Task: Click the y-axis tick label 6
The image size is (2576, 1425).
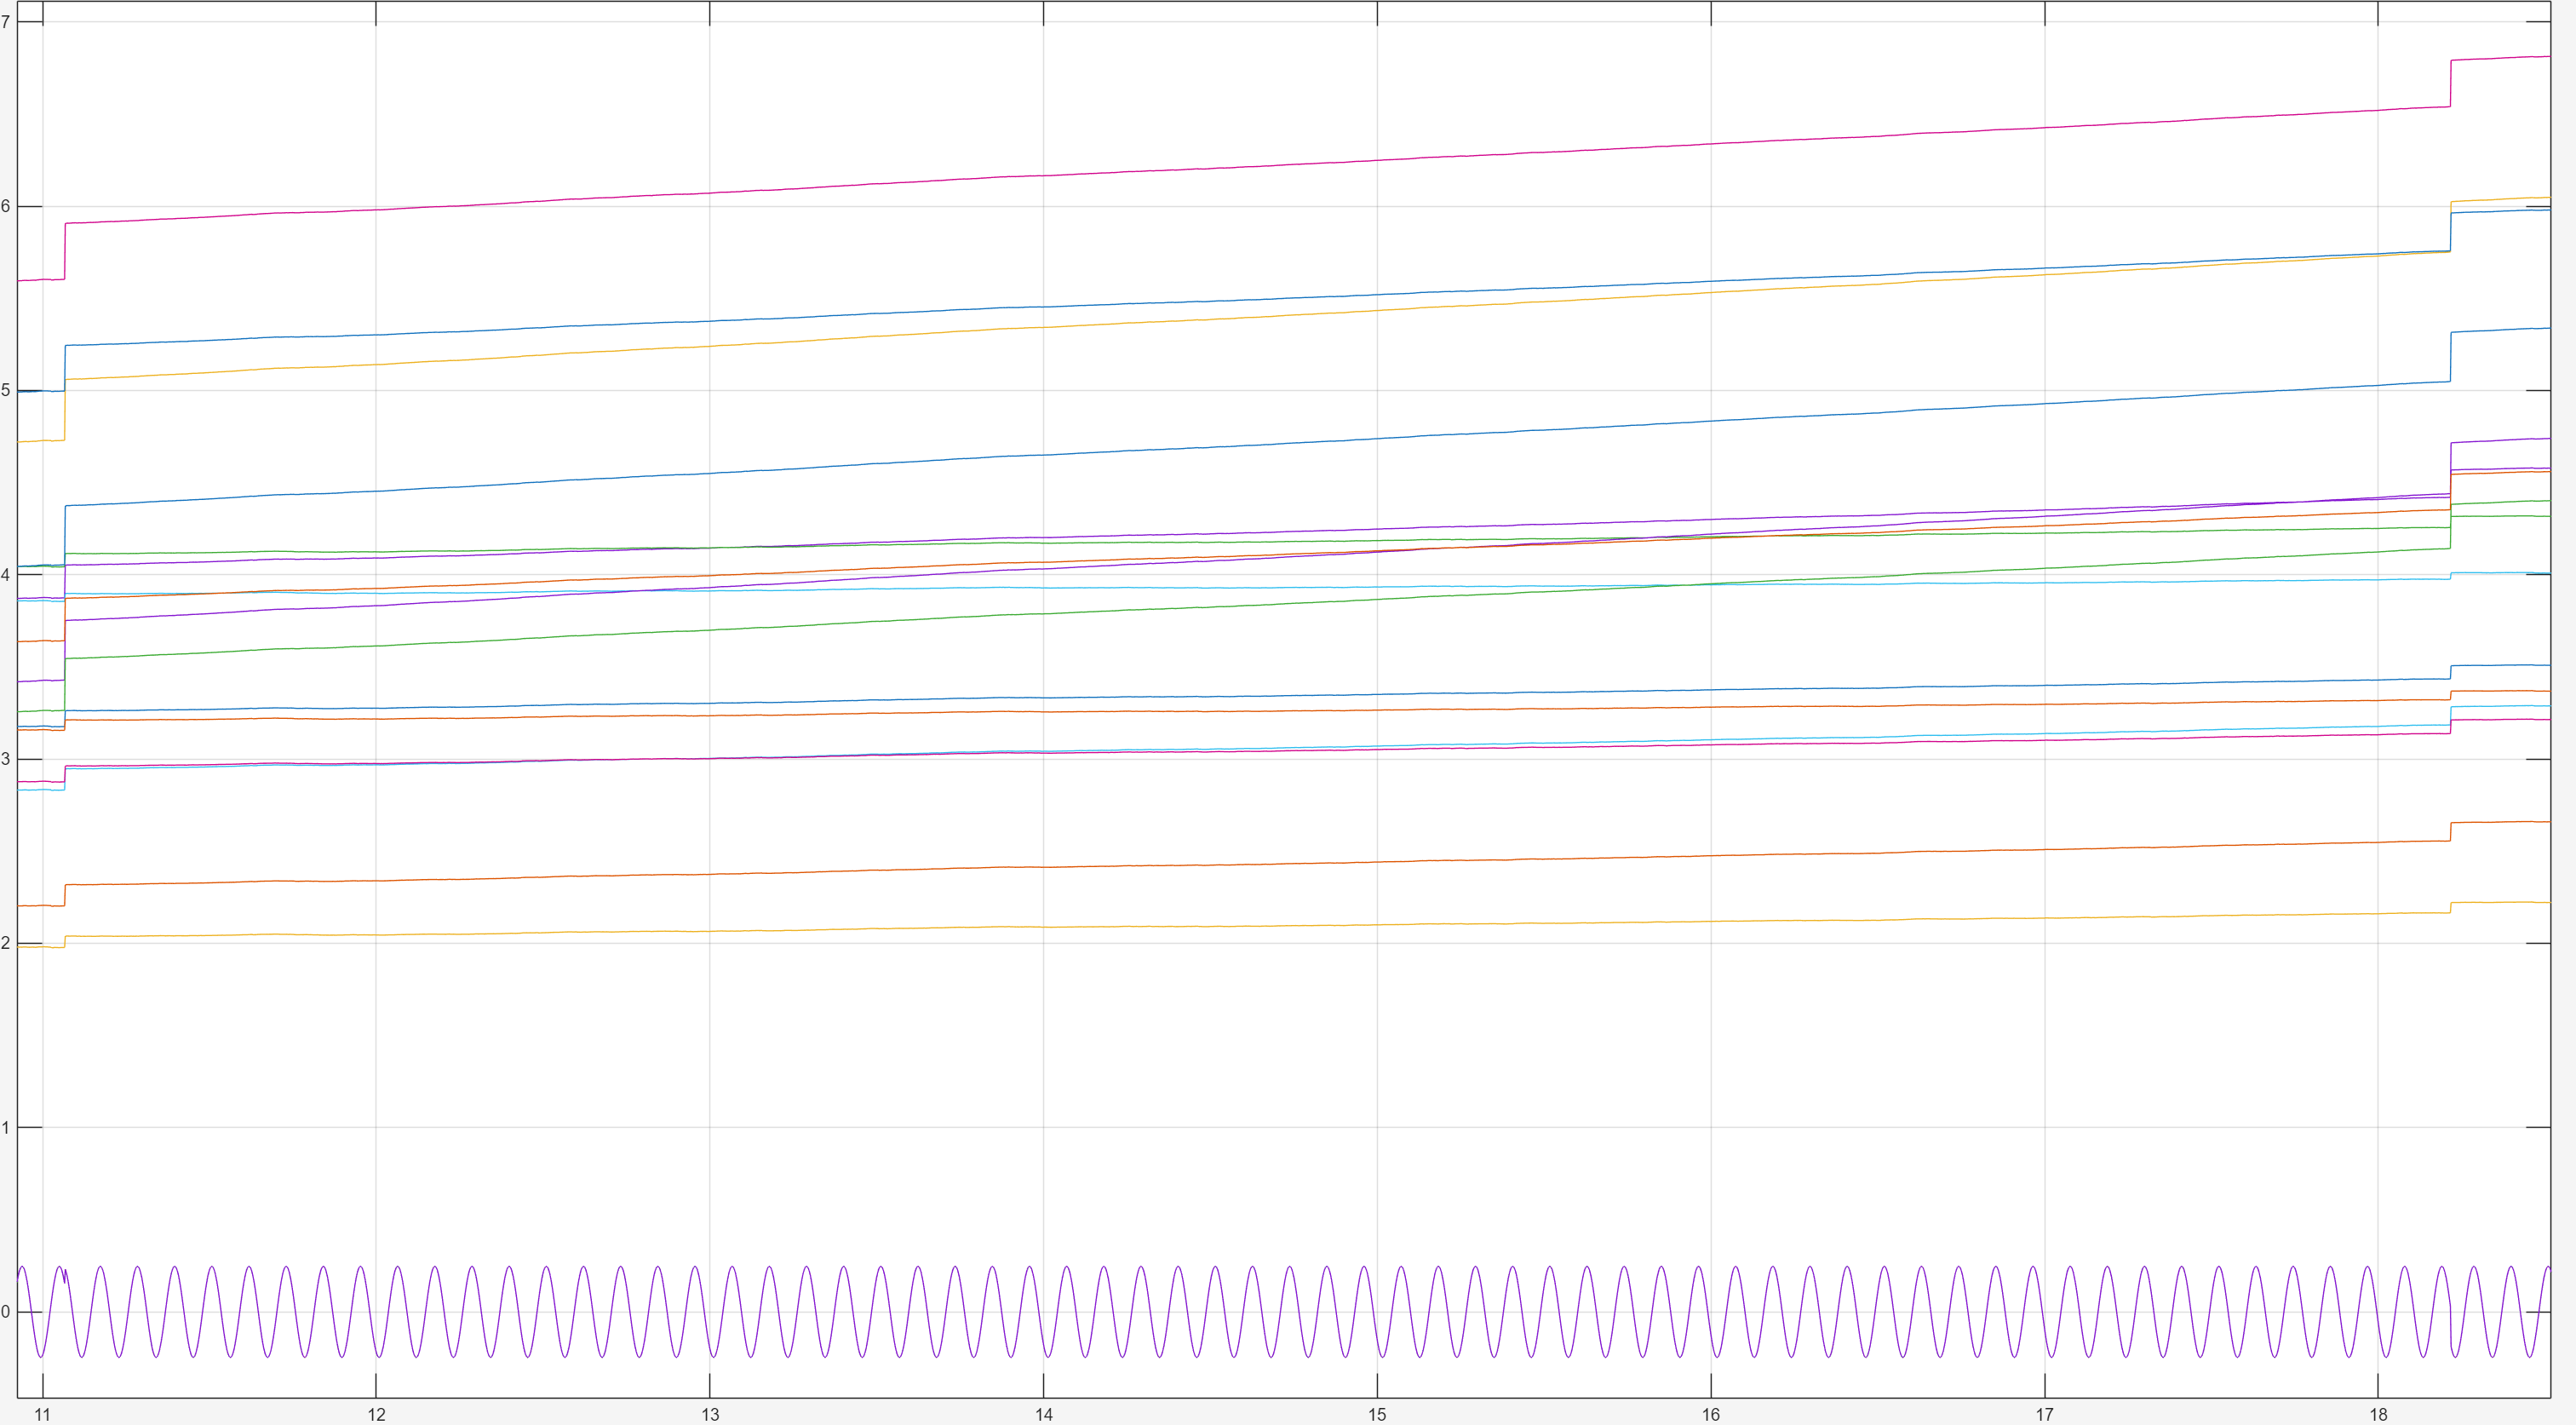Action: click(6, 206)
